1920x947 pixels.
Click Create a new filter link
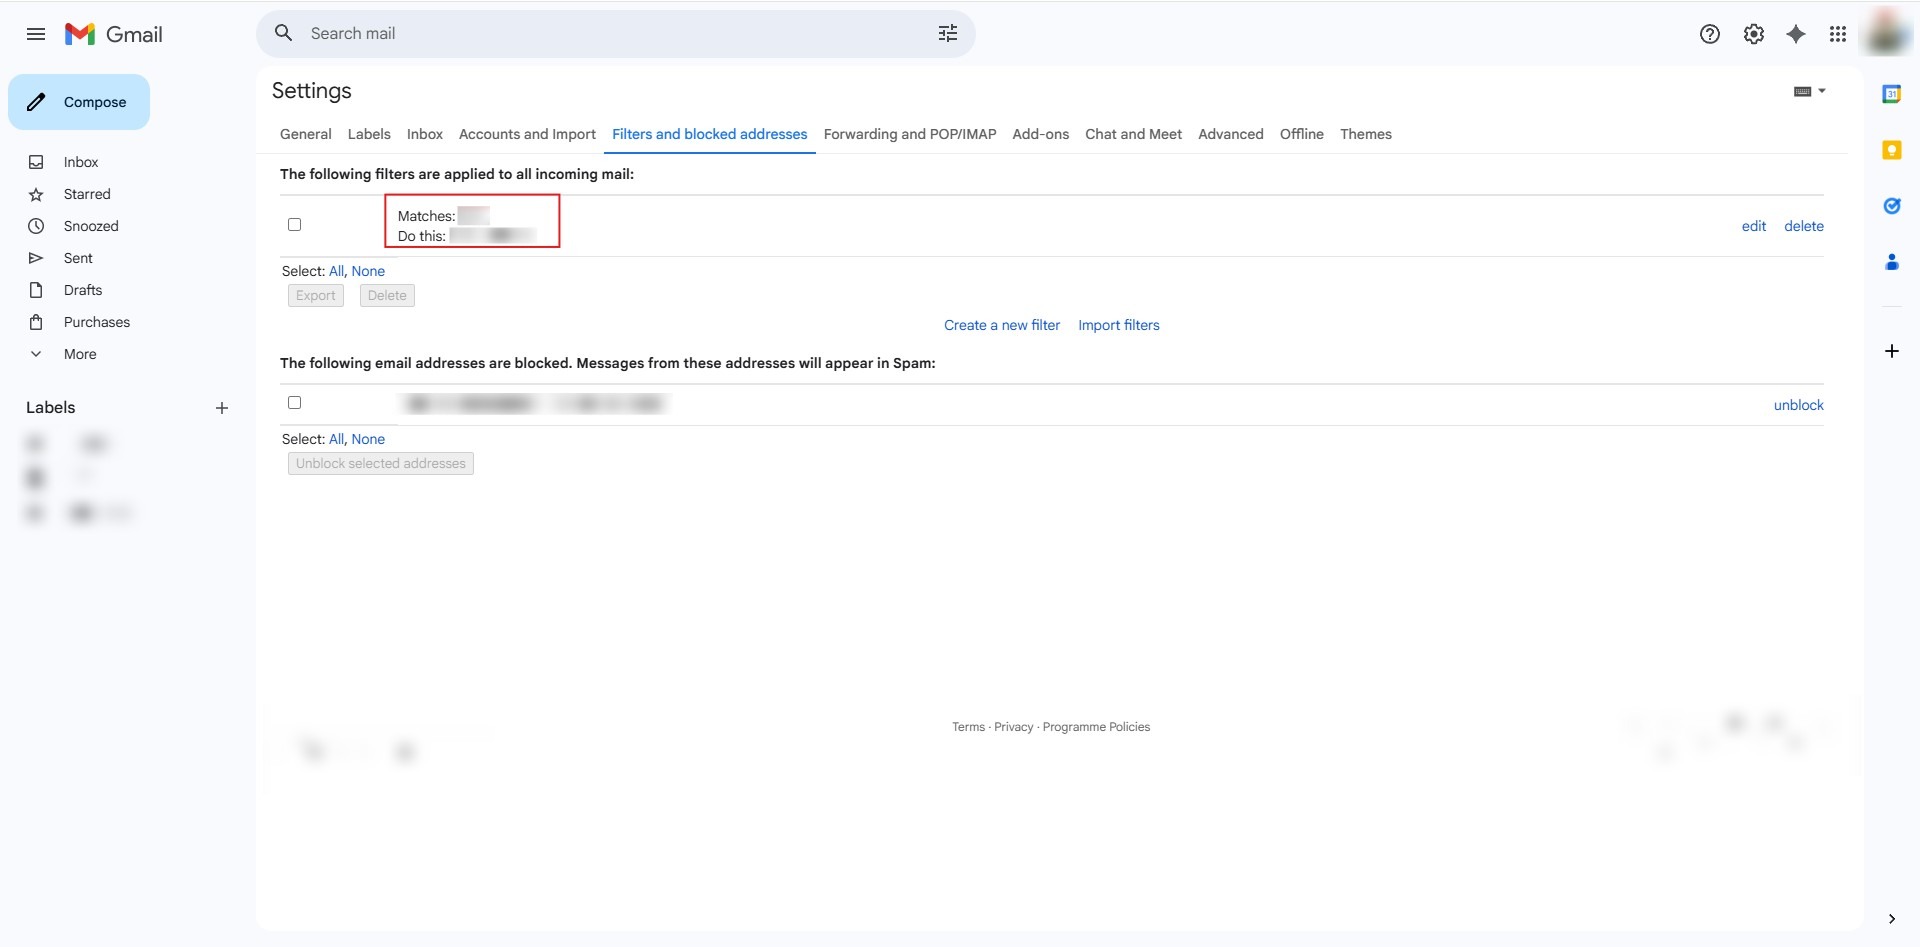pos(1001,325)
